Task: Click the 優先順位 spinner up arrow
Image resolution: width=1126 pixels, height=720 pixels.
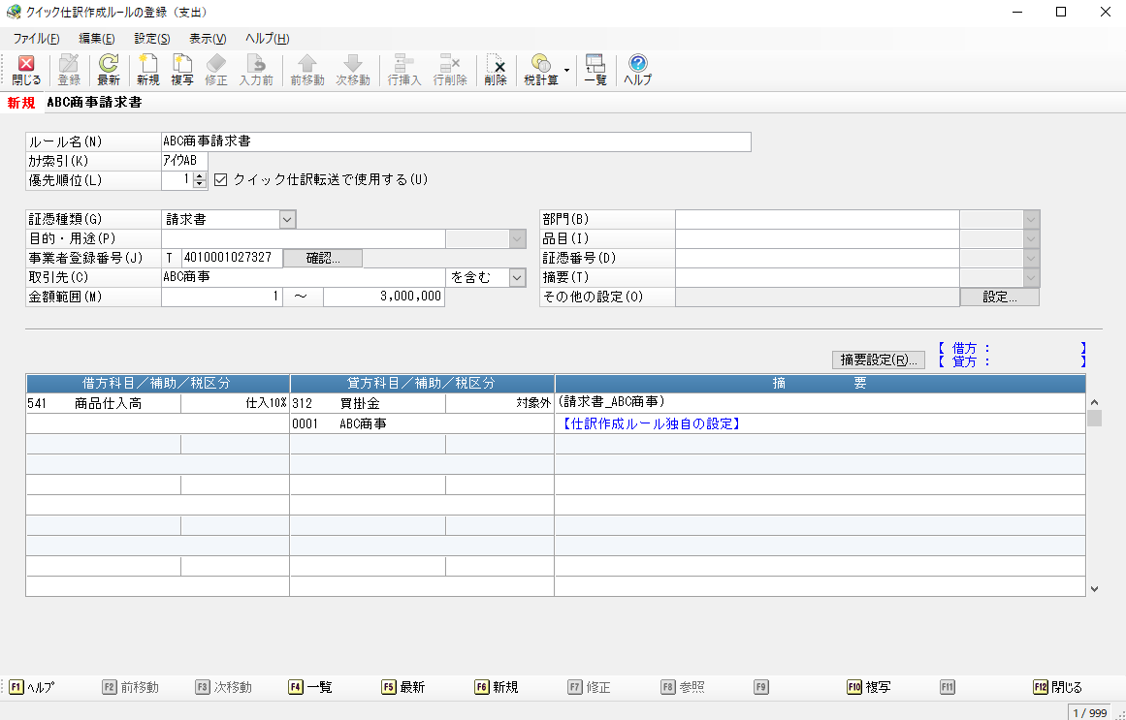Action: (x=199, y=176)
